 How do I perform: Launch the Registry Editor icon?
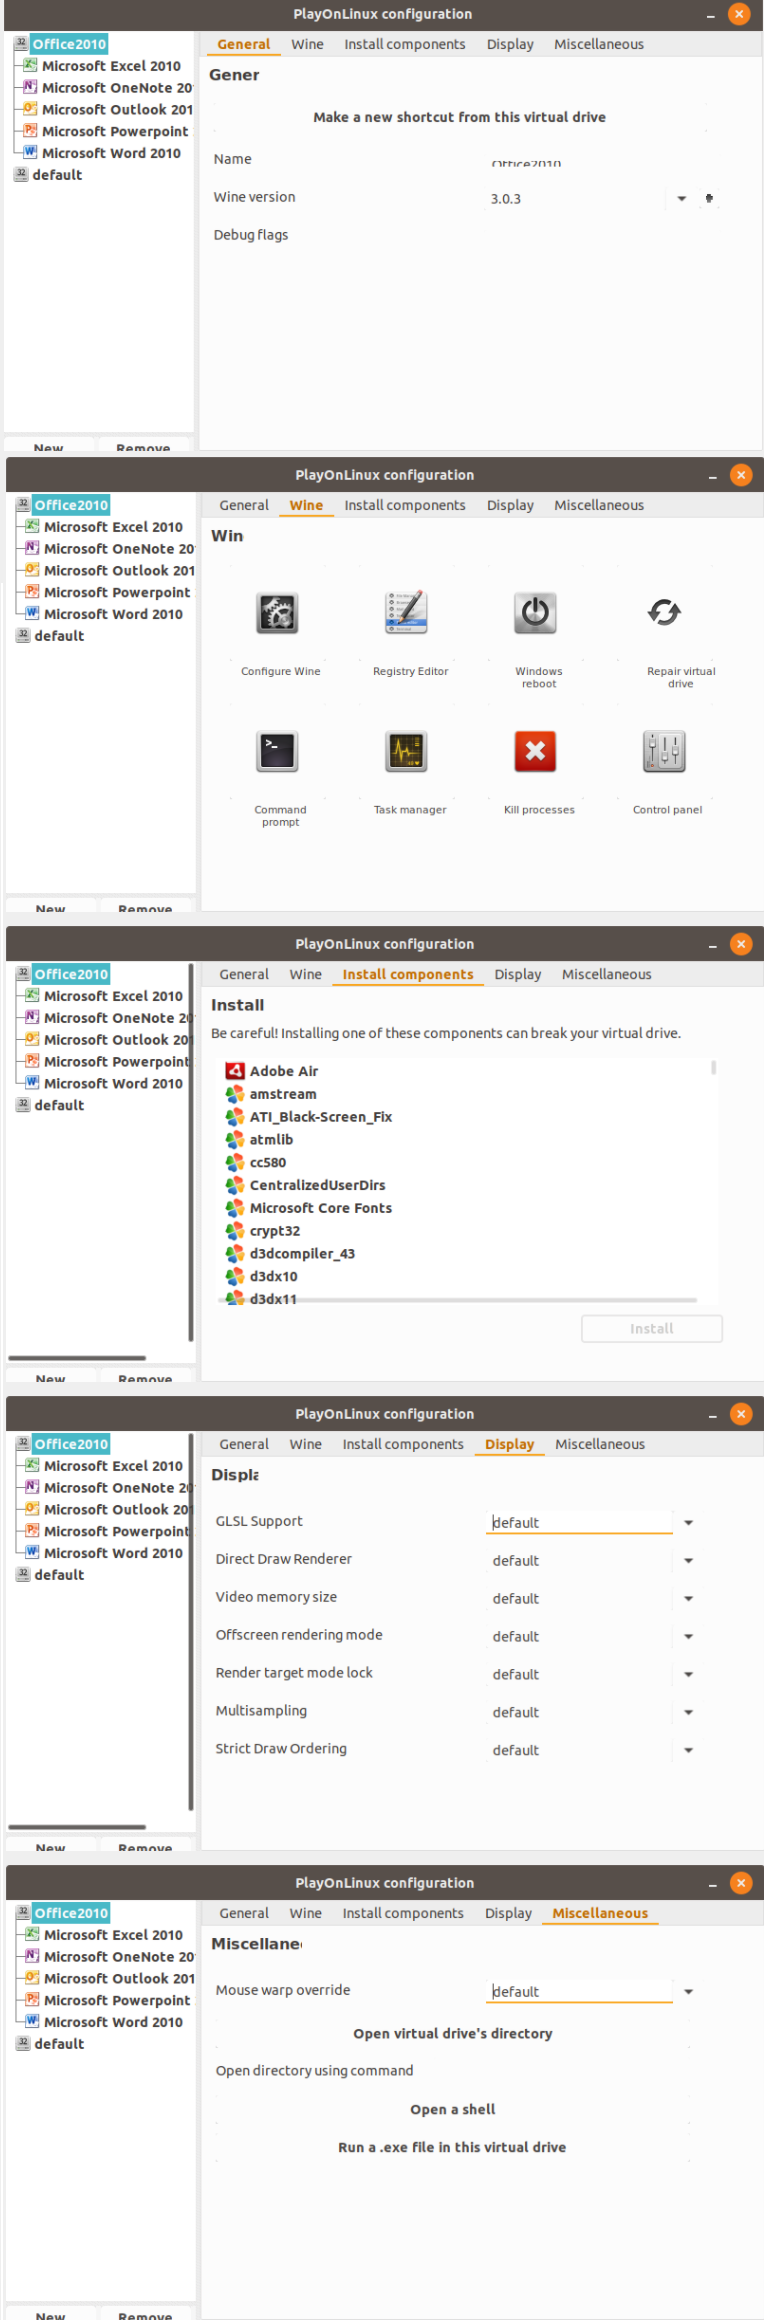(407, 613)
